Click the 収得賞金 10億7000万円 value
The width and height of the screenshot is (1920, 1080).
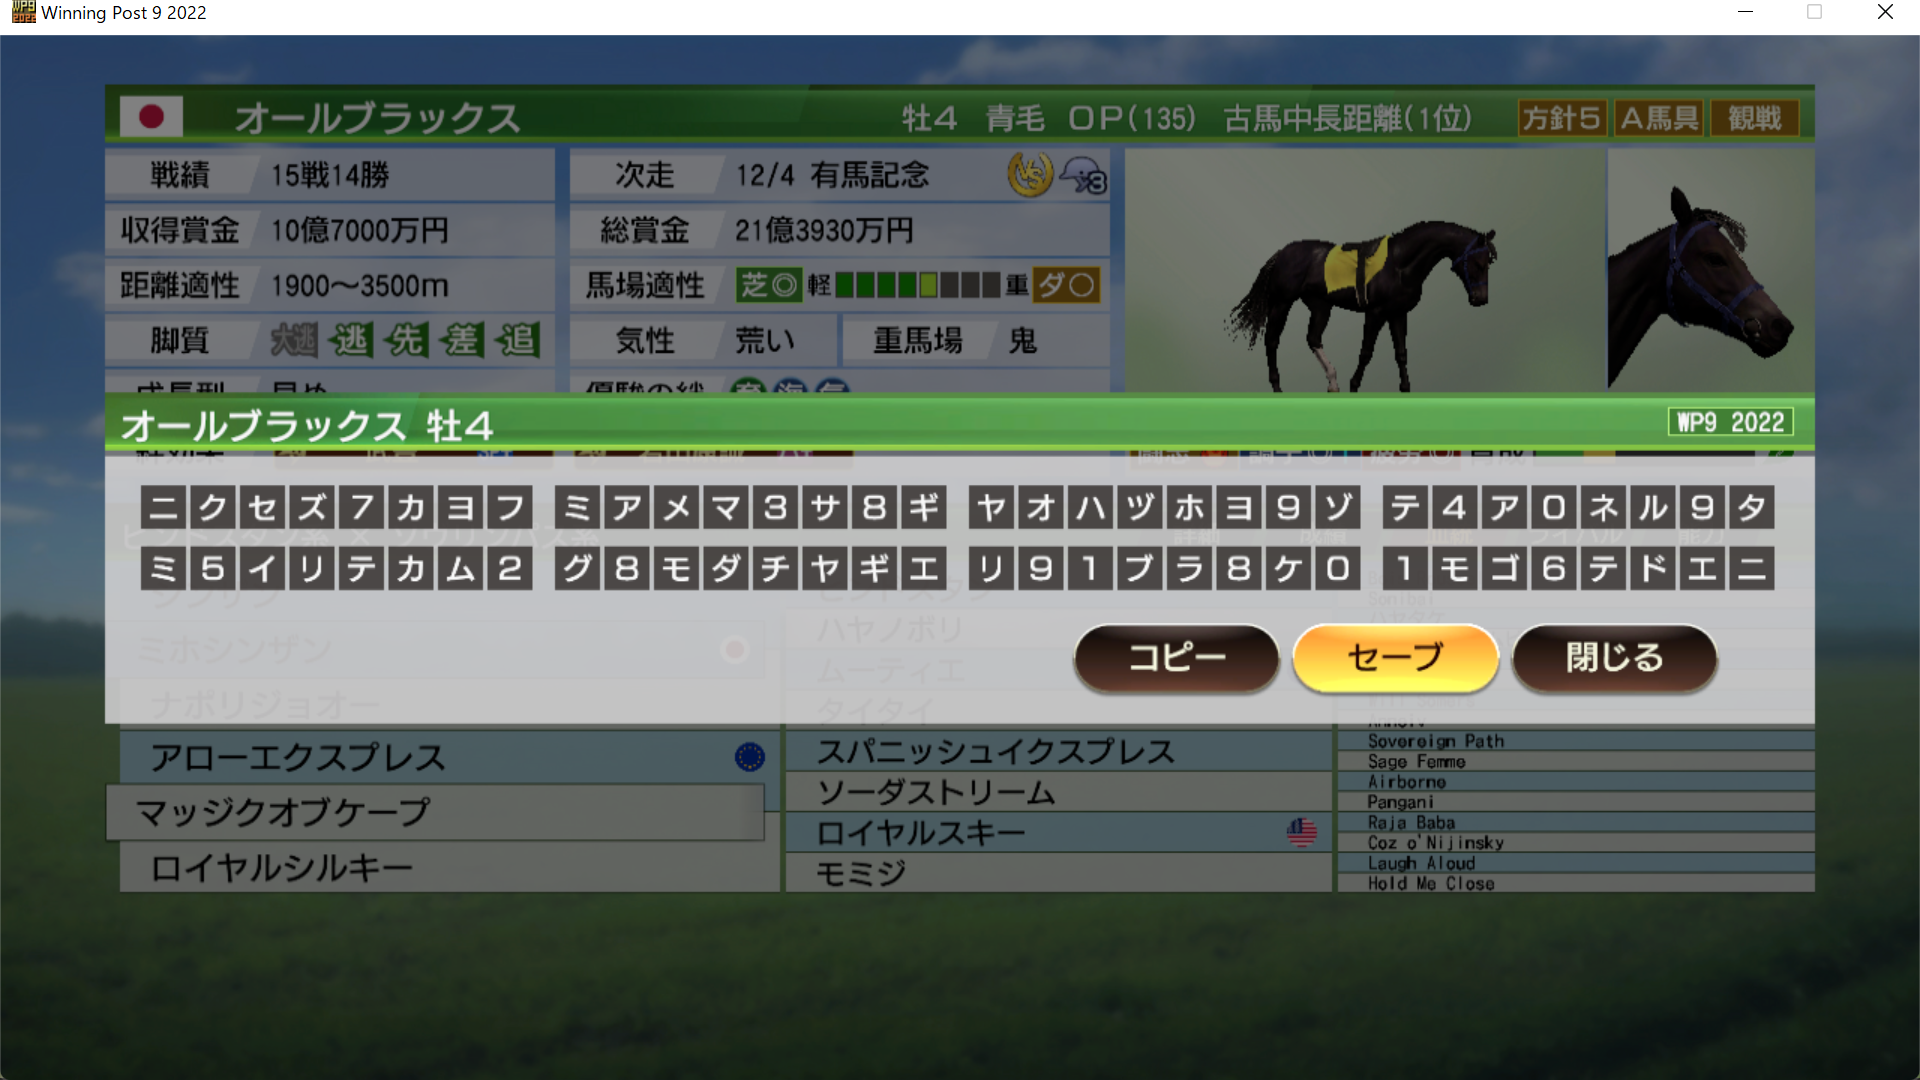pyautogui.click(x=360, y=230)
